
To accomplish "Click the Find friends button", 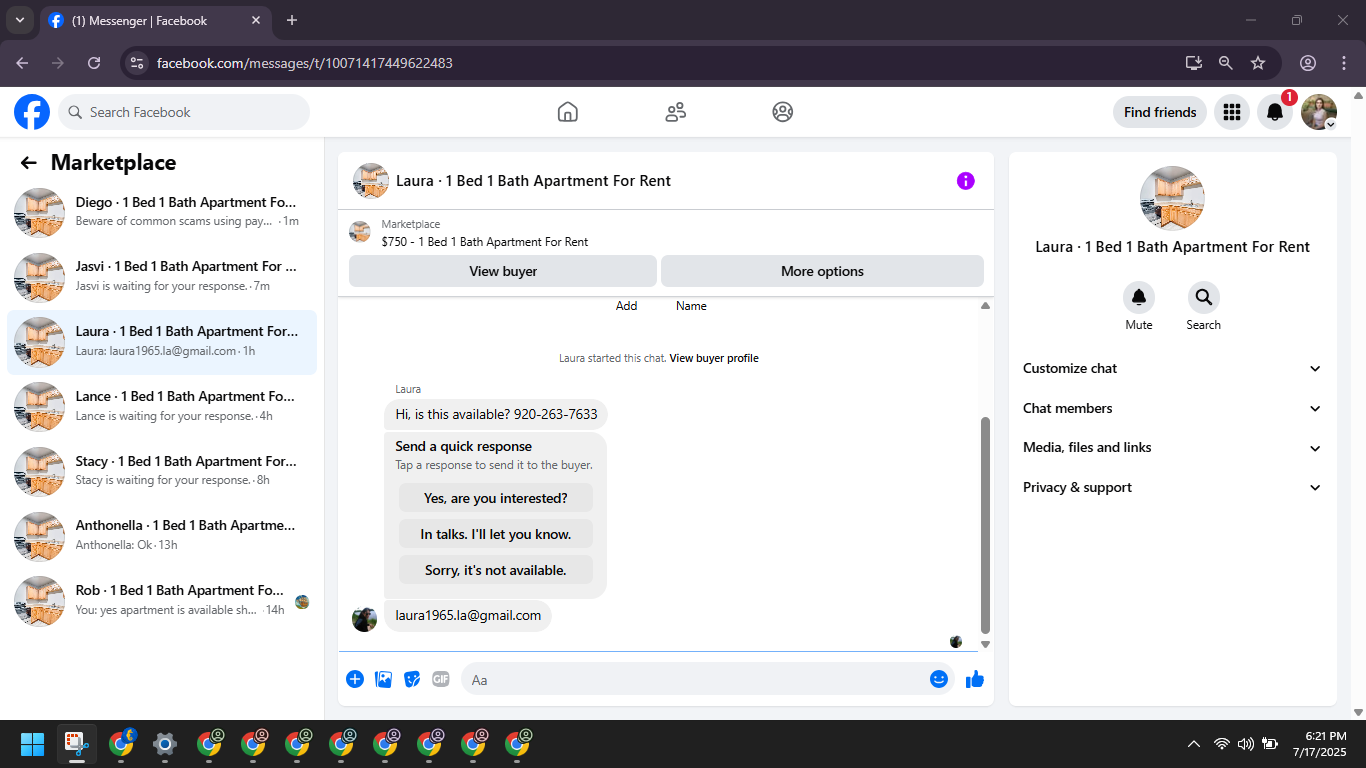I will 1160,112.
